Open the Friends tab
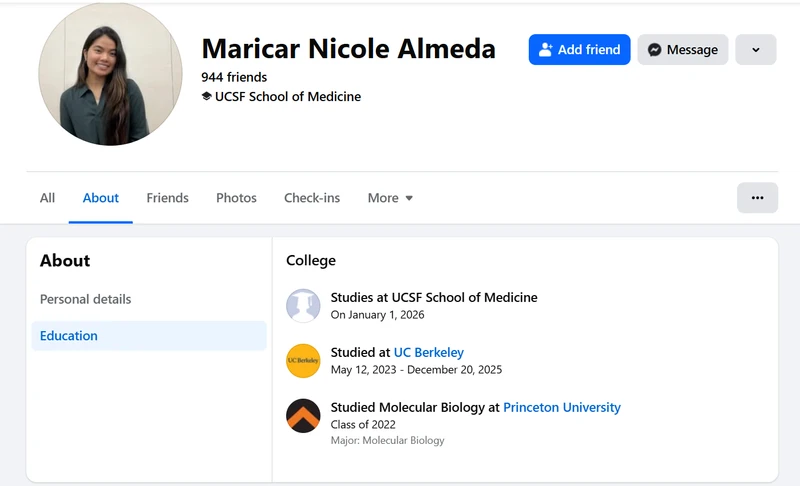The width and height of the screenshot is (800, 486). click(167, 198)
